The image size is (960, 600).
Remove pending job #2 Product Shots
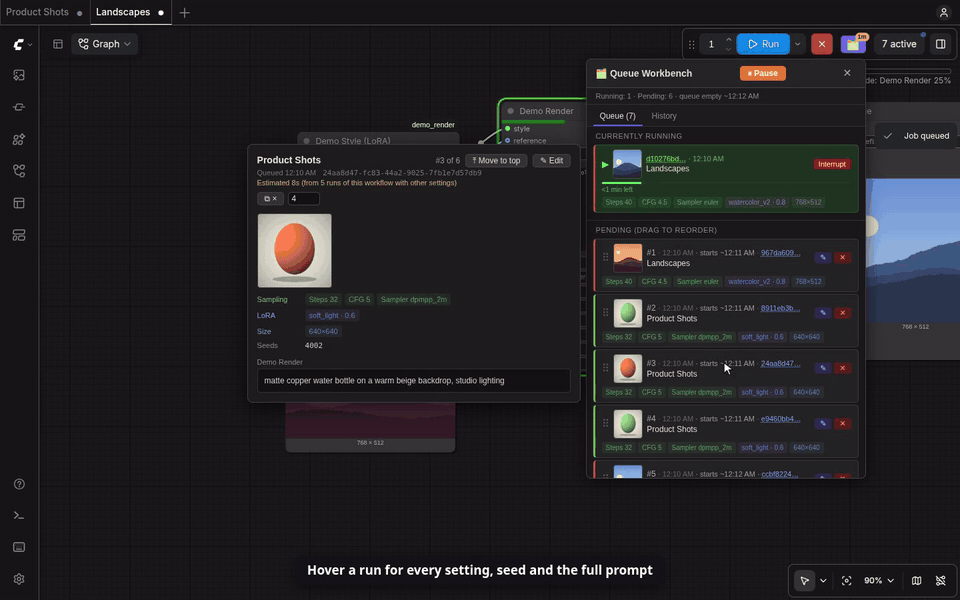point(842,312)
